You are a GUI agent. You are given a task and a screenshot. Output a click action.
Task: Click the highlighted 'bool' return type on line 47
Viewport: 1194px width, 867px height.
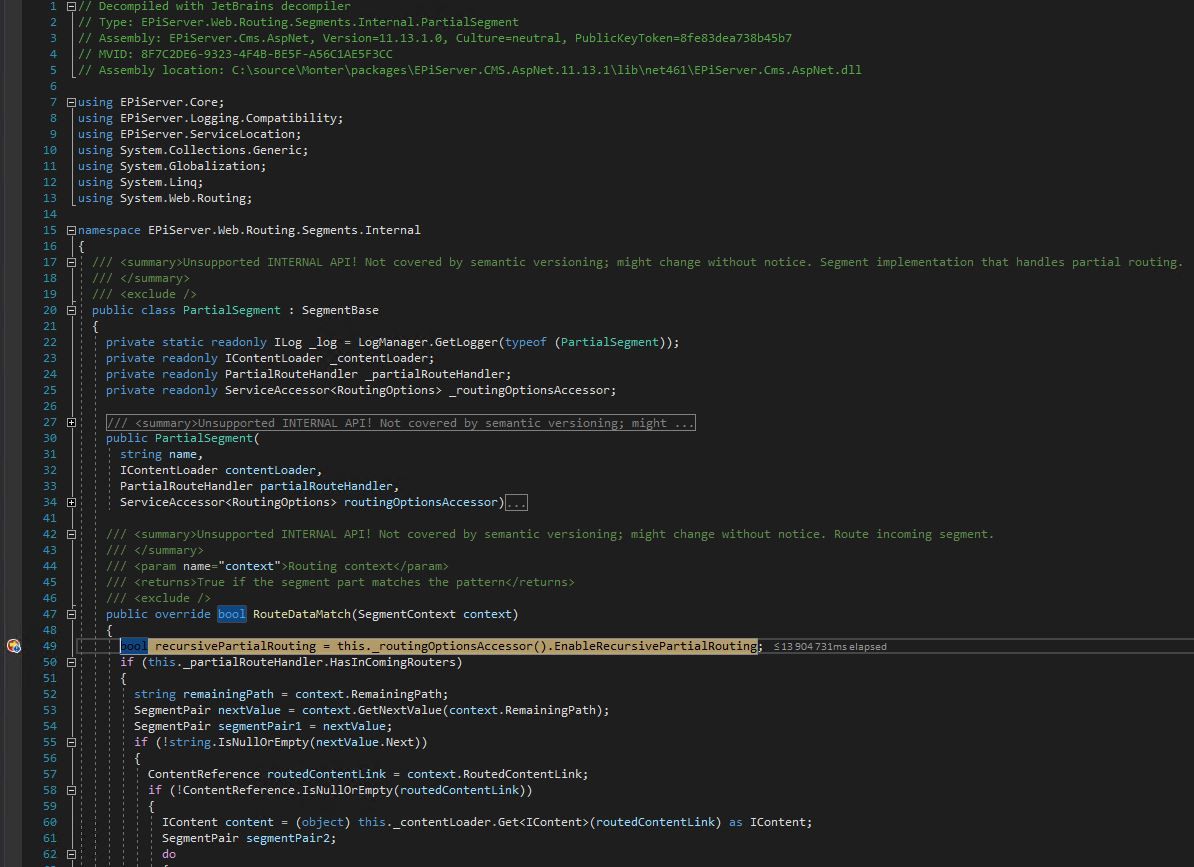coord(231,614)
